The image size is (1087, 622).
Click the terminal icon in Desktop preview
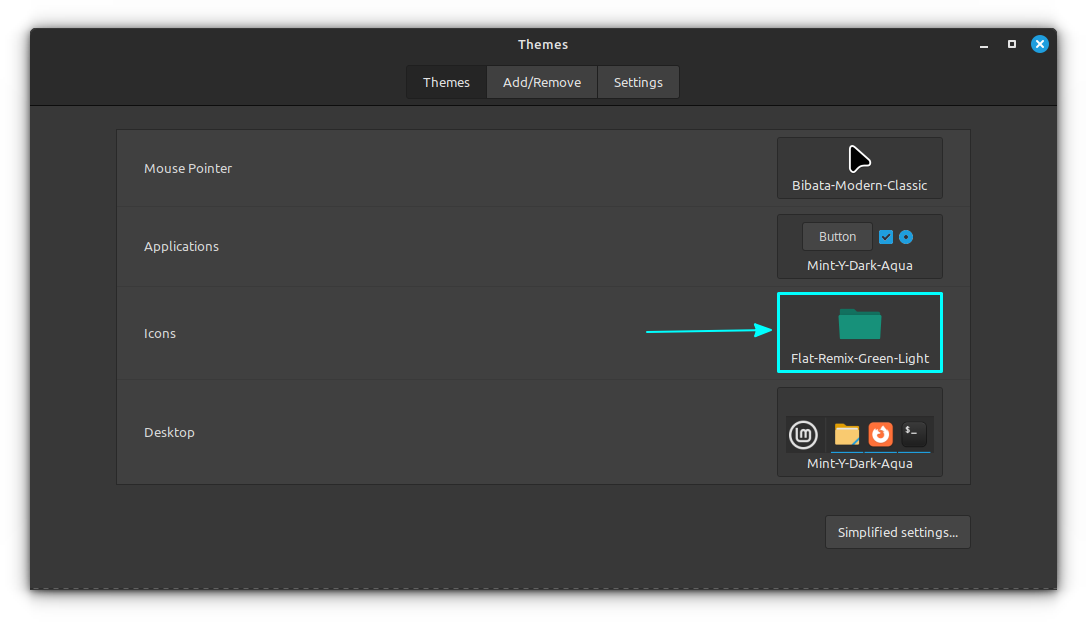coord(914,433)
